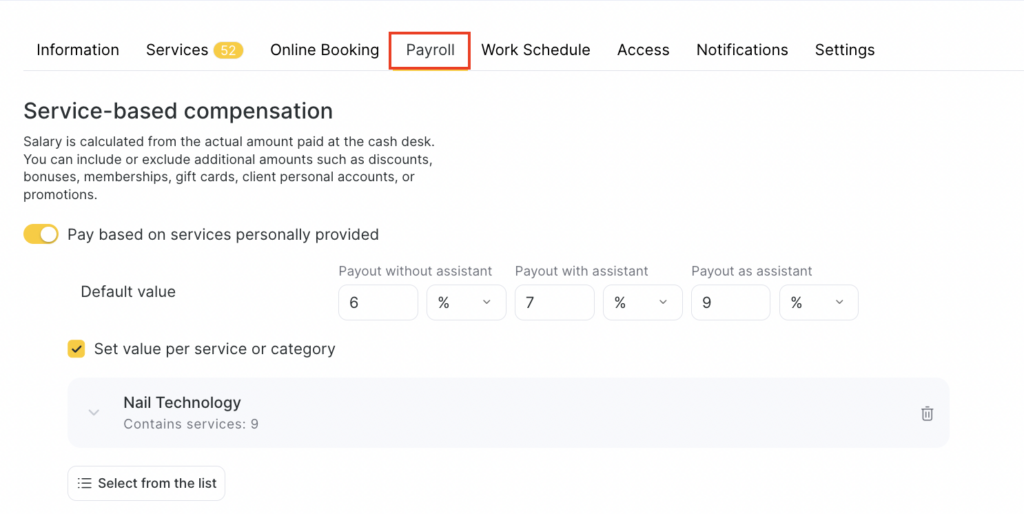Screen dimensions: 1024x514
Task: Open unit dropdown for Payout as assistant
Action: click(x=818, y=303)
